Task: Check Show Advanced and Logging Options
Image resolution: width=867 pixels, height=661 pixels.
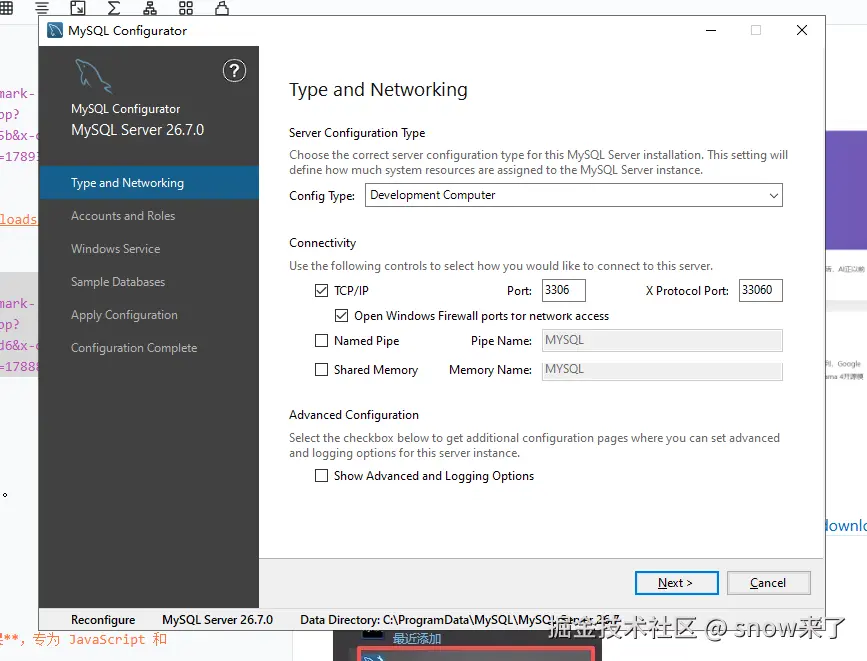Action: coord(321,476)
